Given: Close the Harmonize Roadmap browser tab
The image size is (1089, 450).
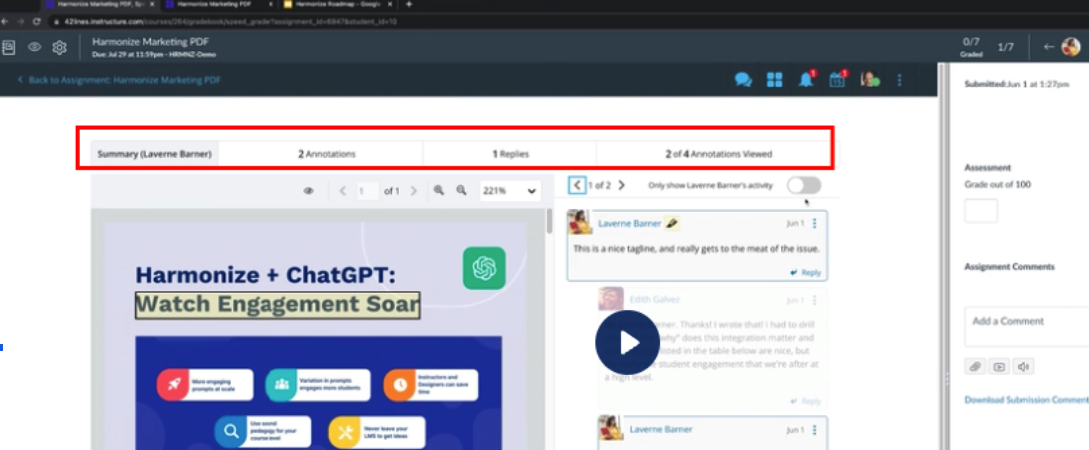Looking at the screenshot, I should coord(389,4).
